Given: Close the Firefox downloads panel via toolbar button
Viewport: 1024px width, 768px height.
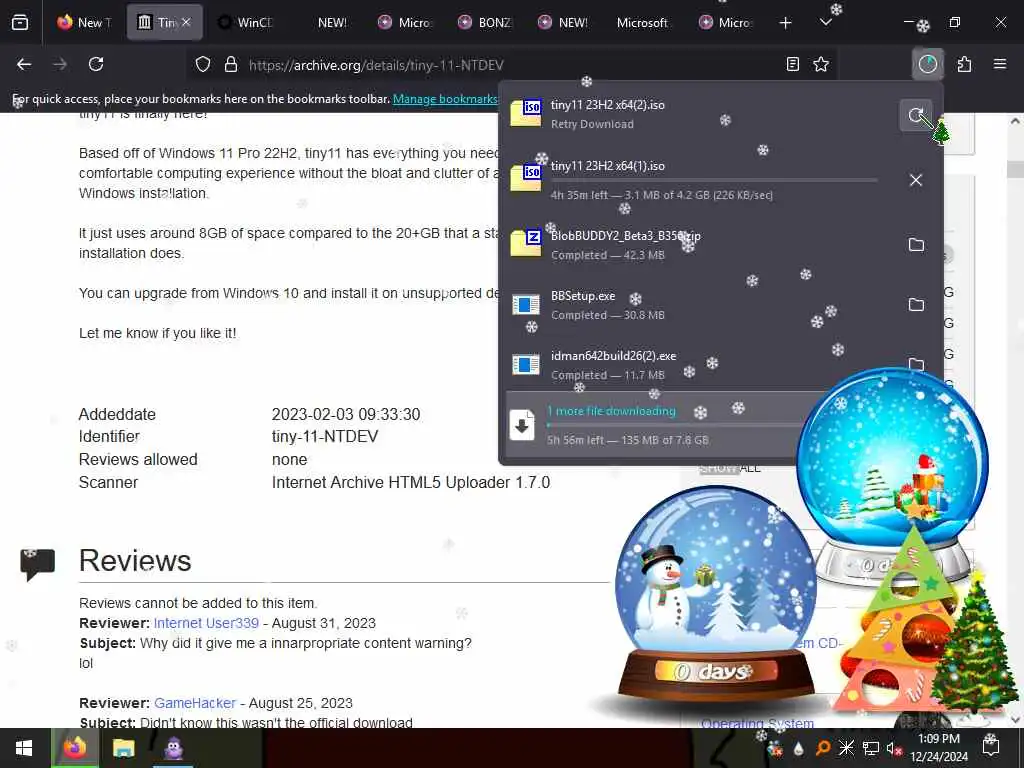Looking at the screenshot, I should pyautogui.click(x=927, y=64).
